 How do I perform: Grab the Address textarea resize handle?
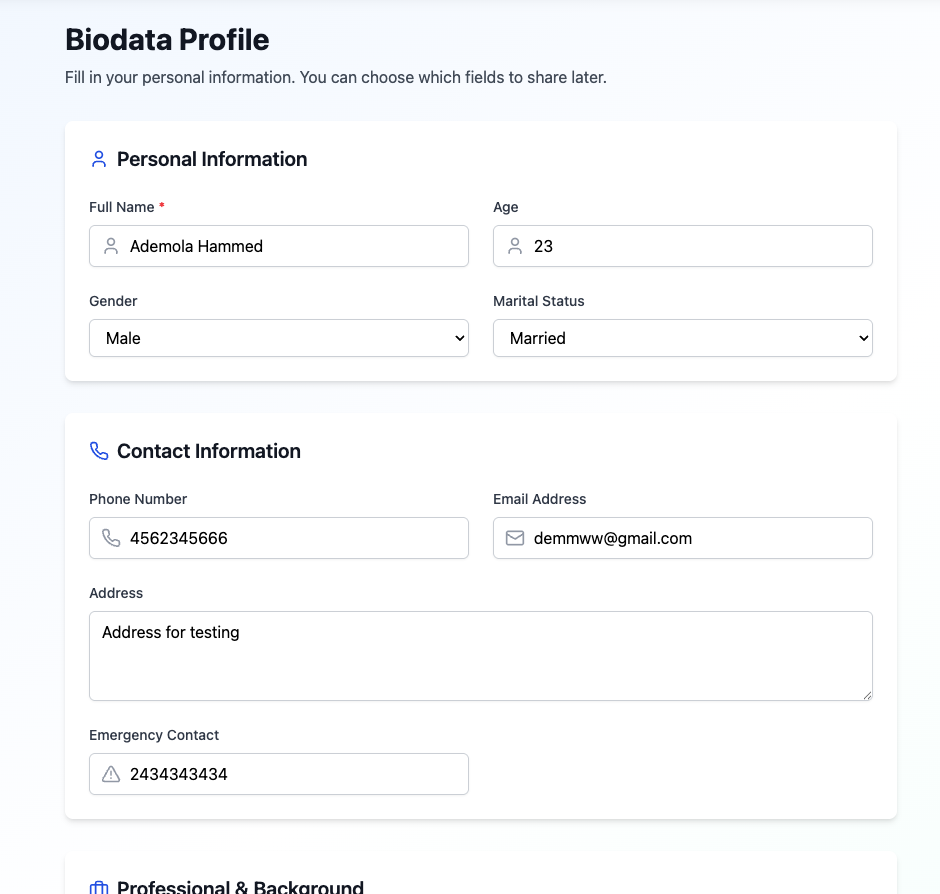click(x=866, y=694)
